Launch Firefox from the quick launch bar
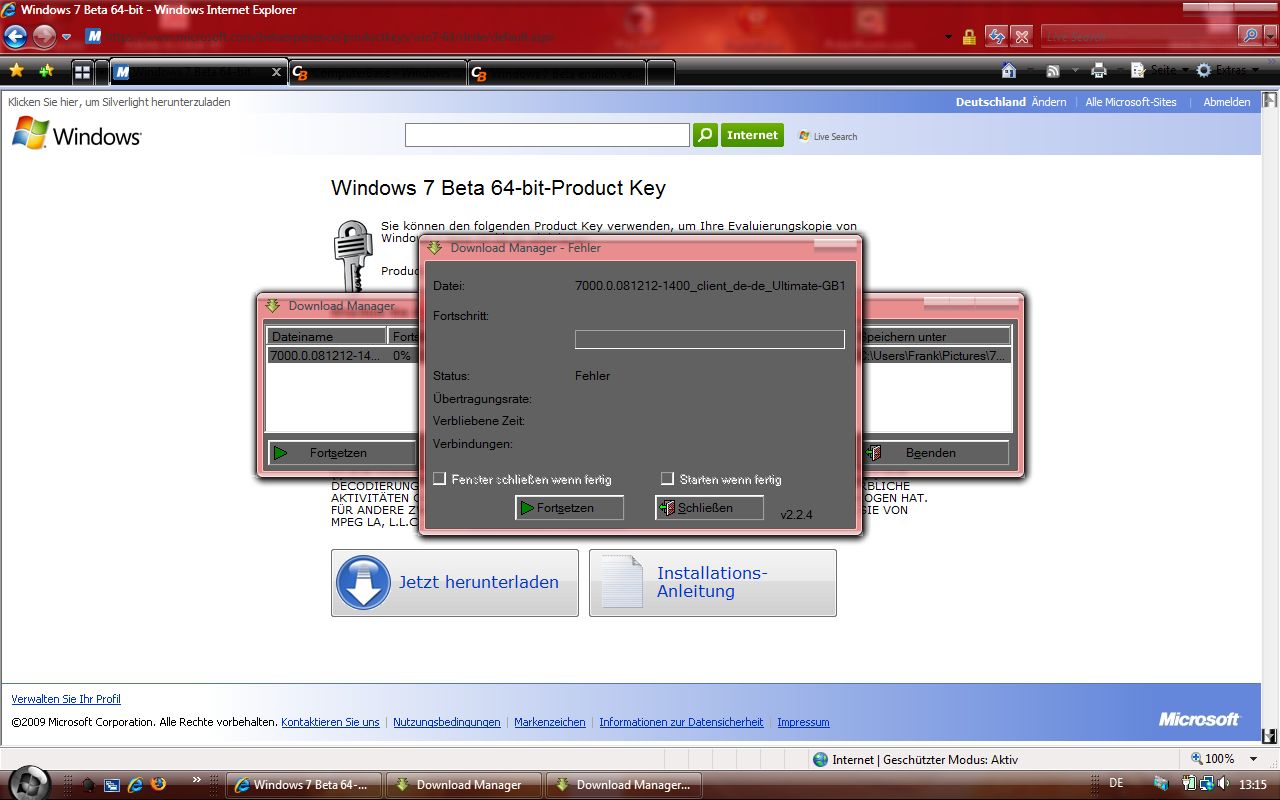The image size is (1280, 800). (x=157, y=785)
